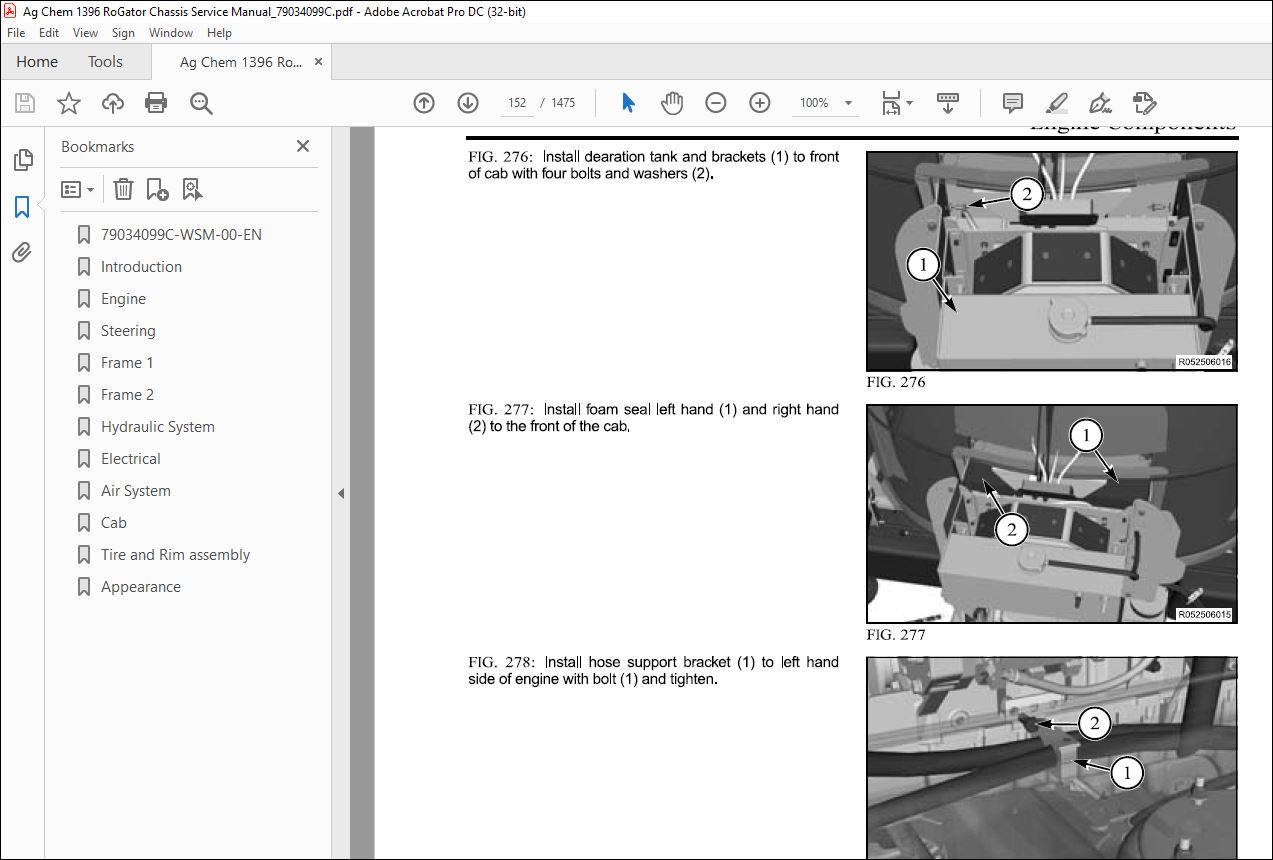This screenshot has height=860, width=1273.
Task: Select the highlight text pen tool
Action: click(x=1057, y=103)
